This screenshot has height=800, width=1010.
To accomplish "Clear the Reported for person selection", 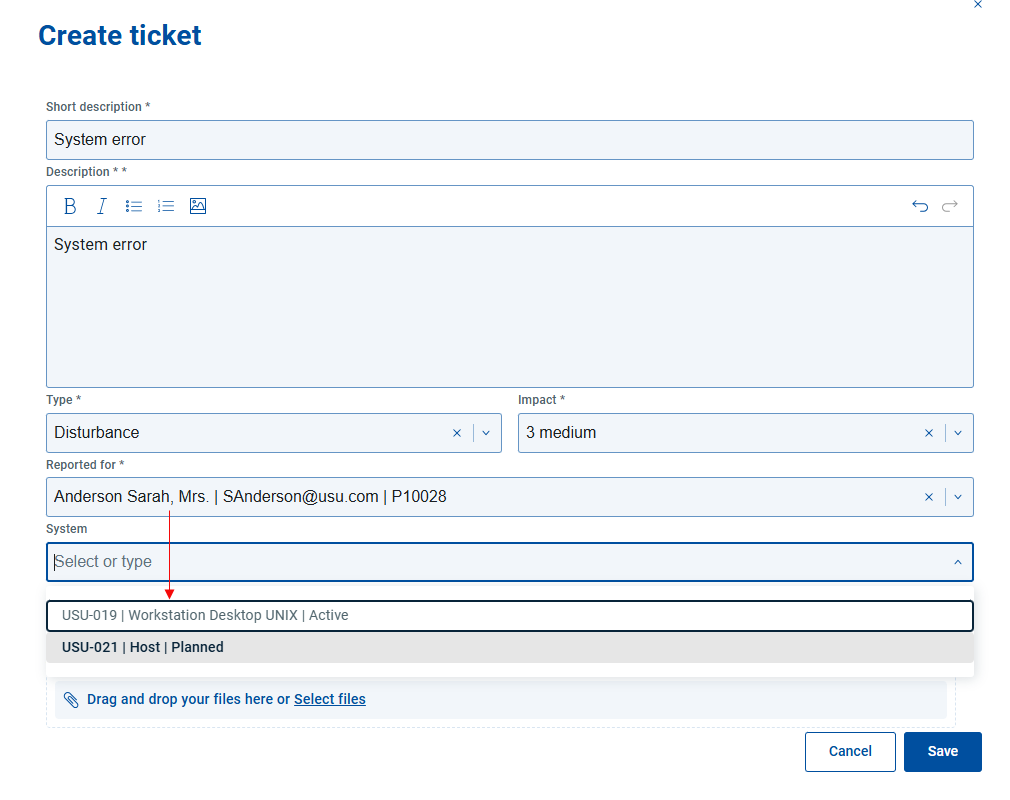I will (x=929, y=497).
